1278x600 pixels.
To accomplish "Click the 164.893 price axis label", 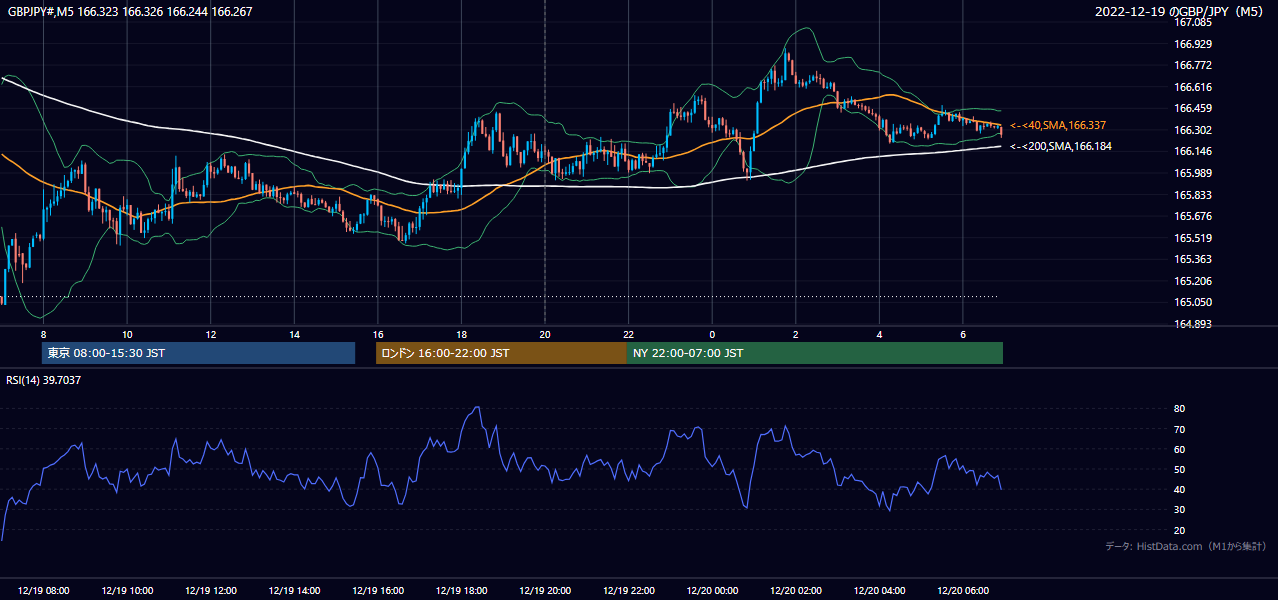I will pyautogui.click(x=1193, y=324).
